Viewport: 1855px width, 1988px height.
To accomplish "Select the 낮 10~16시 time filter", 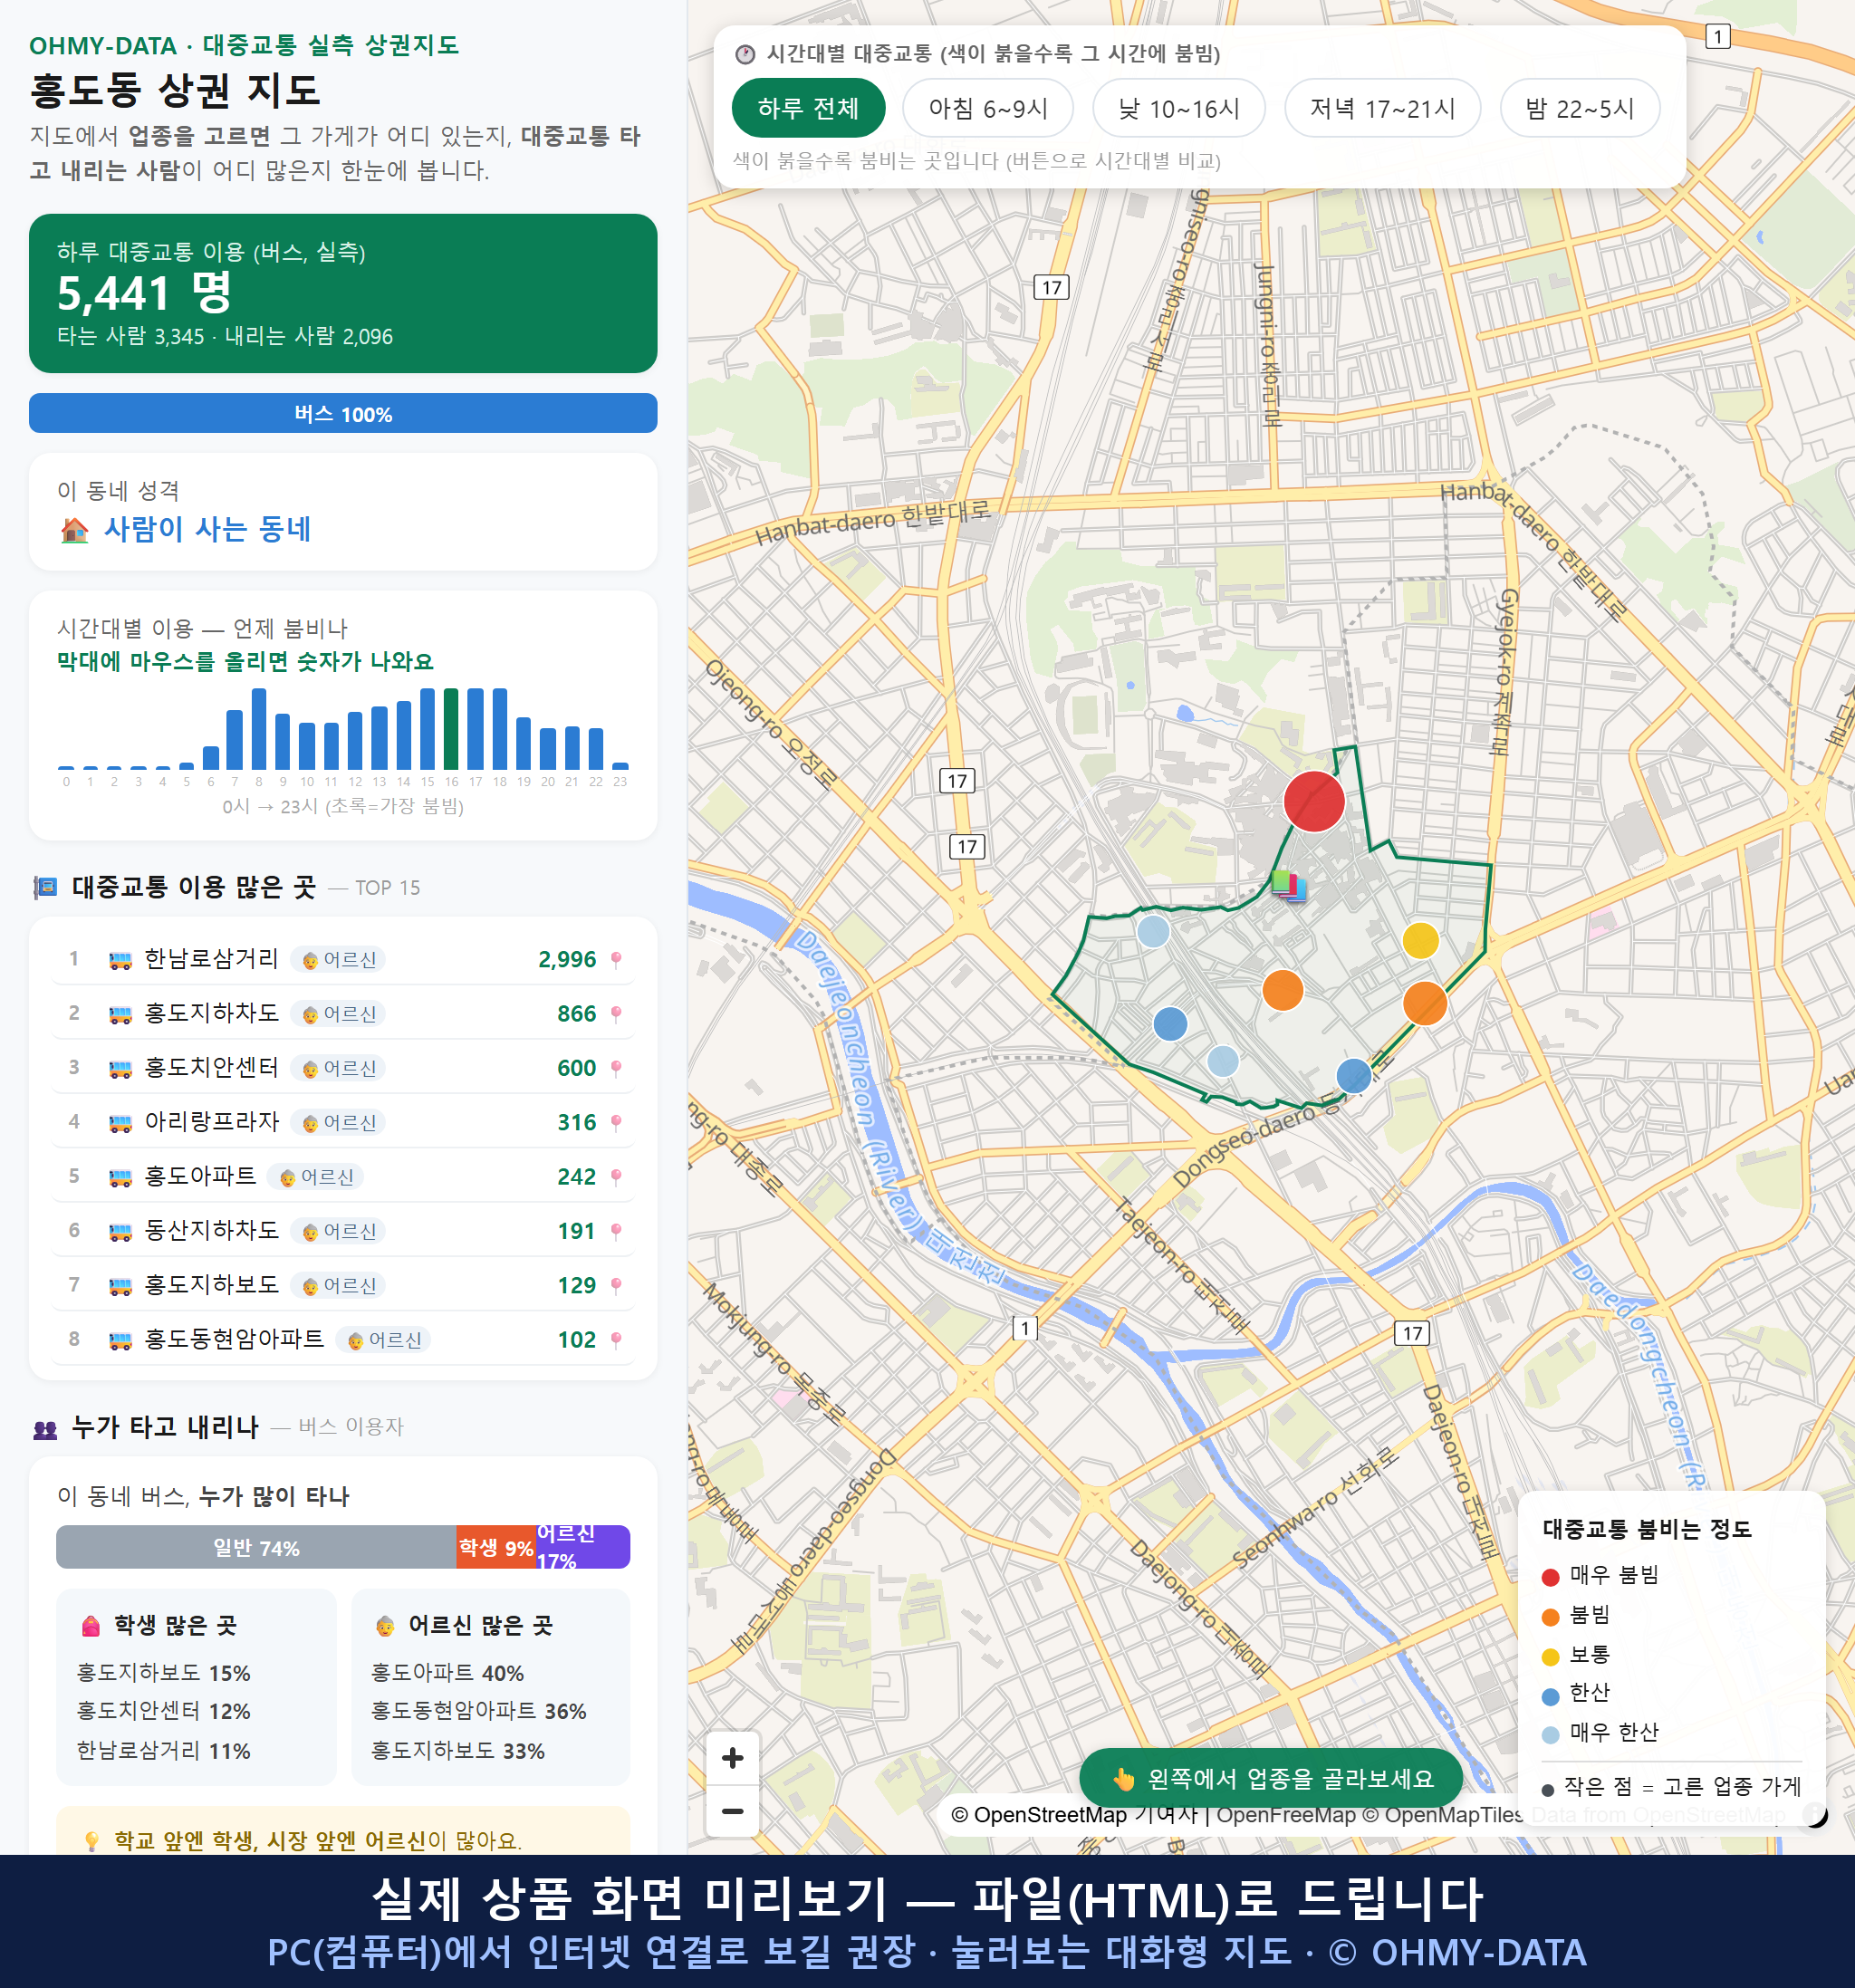I will 1179,108.
